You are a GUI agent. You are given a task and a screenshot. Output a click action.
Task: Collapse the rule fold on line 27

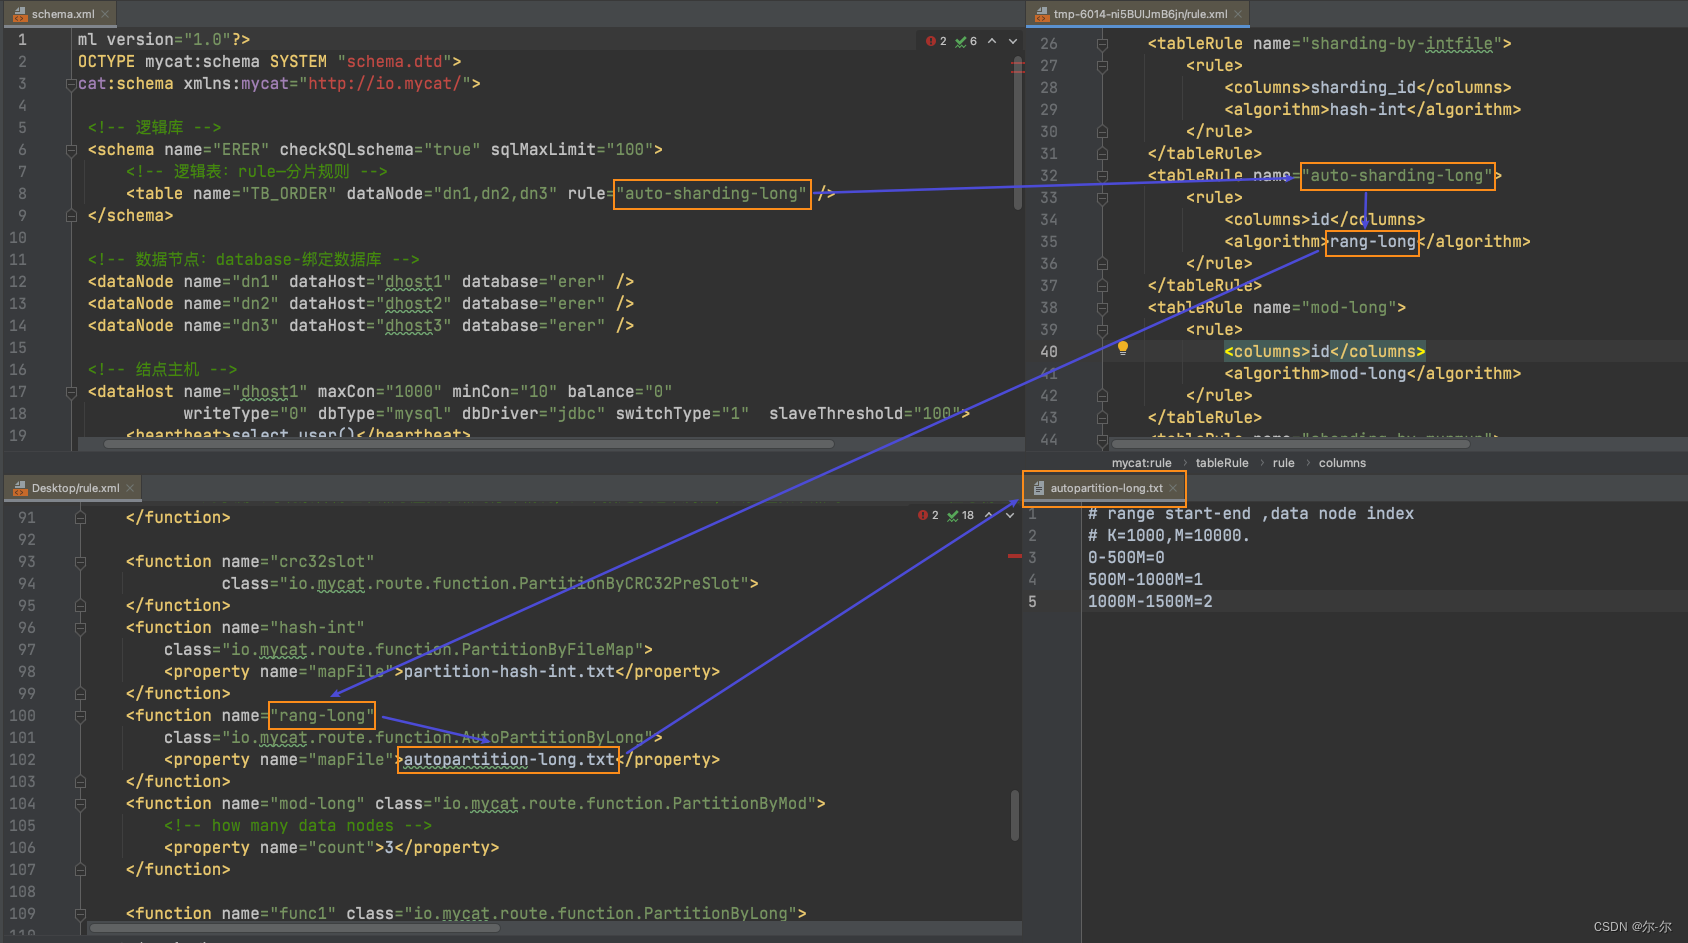1102,66
